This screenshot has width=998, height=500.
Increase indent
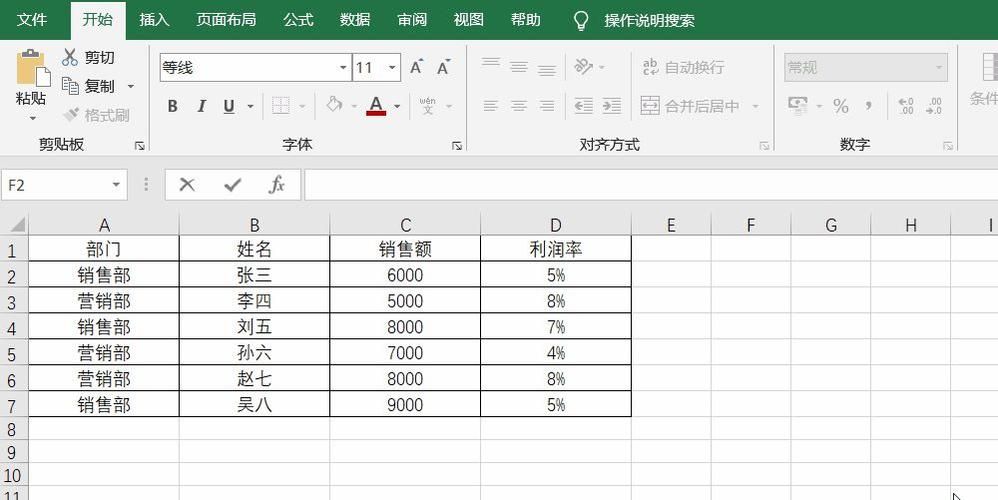click(x=612, y=106)
